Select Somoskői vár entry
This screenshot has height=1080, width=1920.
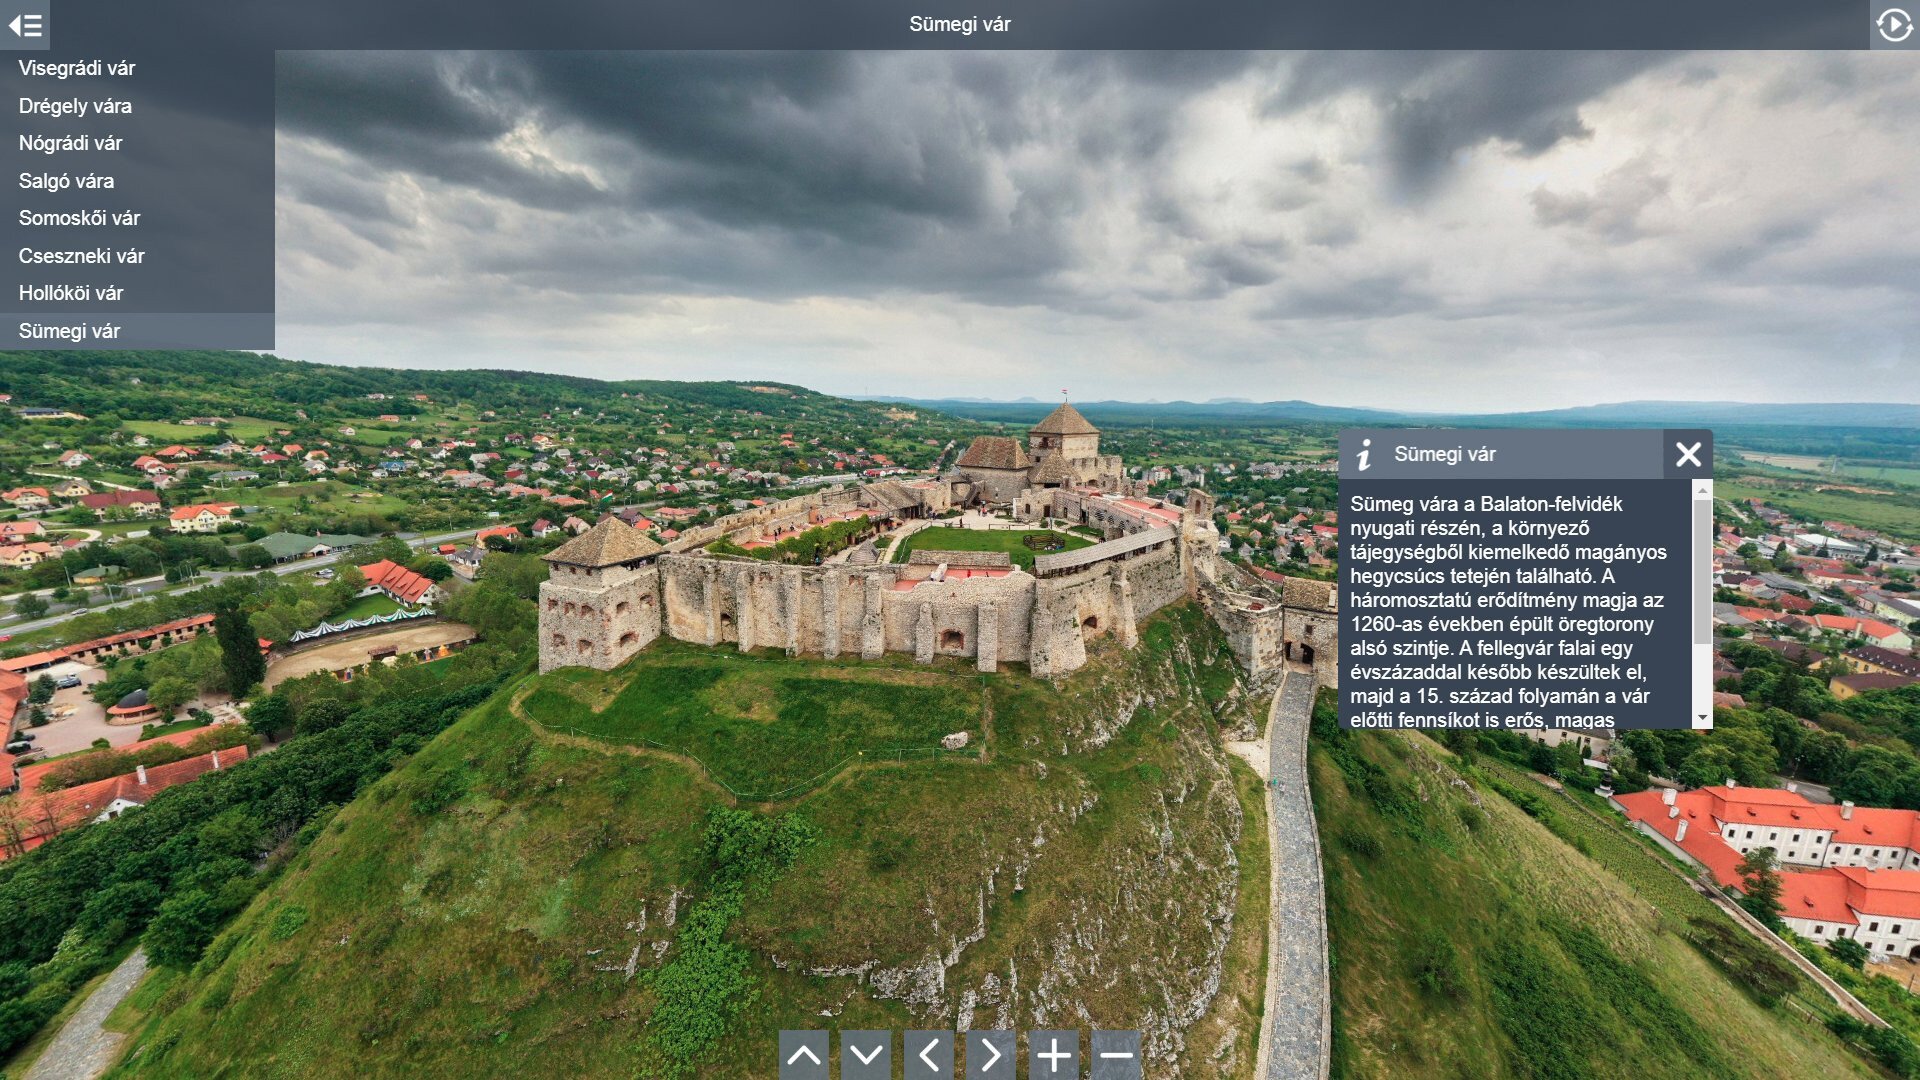(x=79, y=218)
